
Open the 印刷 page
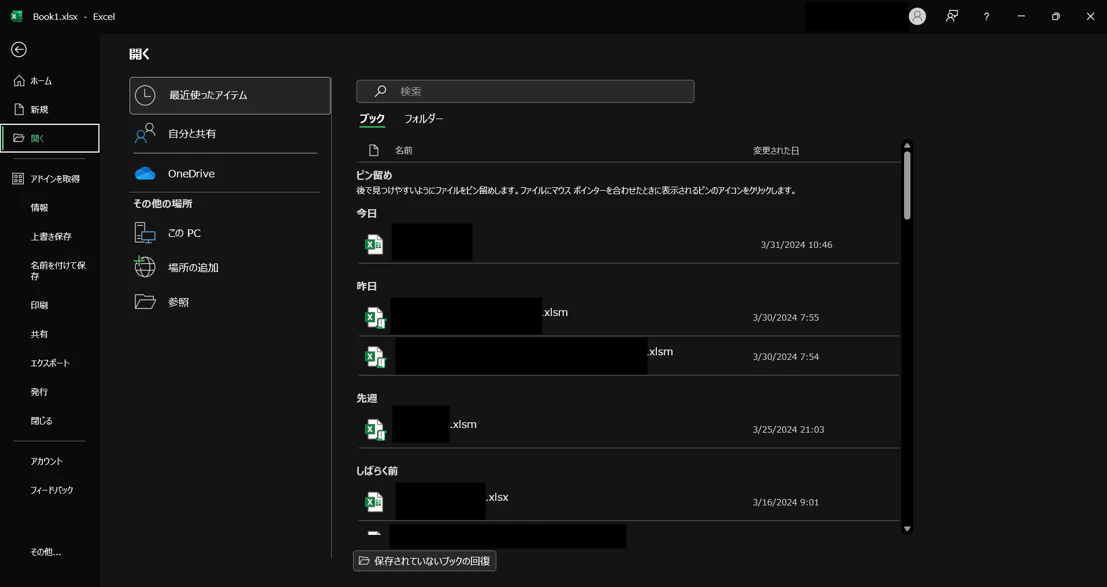pyautogui.click(x=40, y=306)
